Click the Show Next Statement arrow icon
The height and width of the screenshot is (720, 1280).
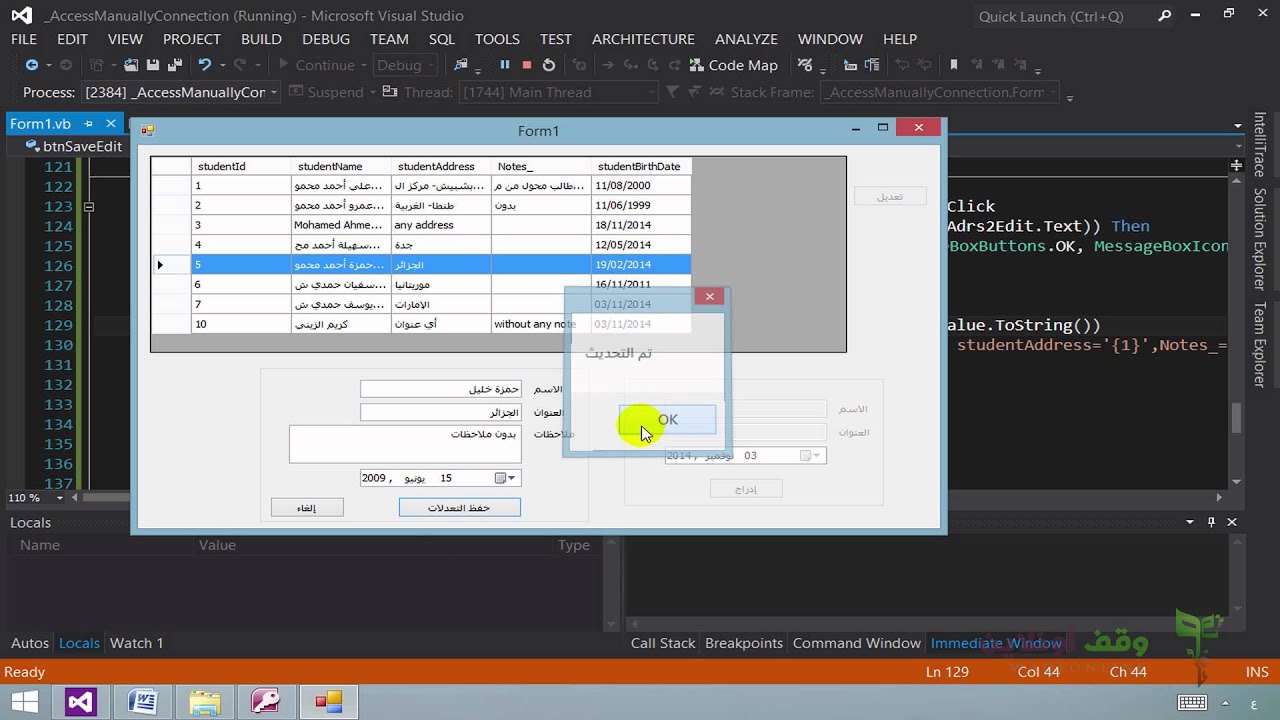coord(608,65)
